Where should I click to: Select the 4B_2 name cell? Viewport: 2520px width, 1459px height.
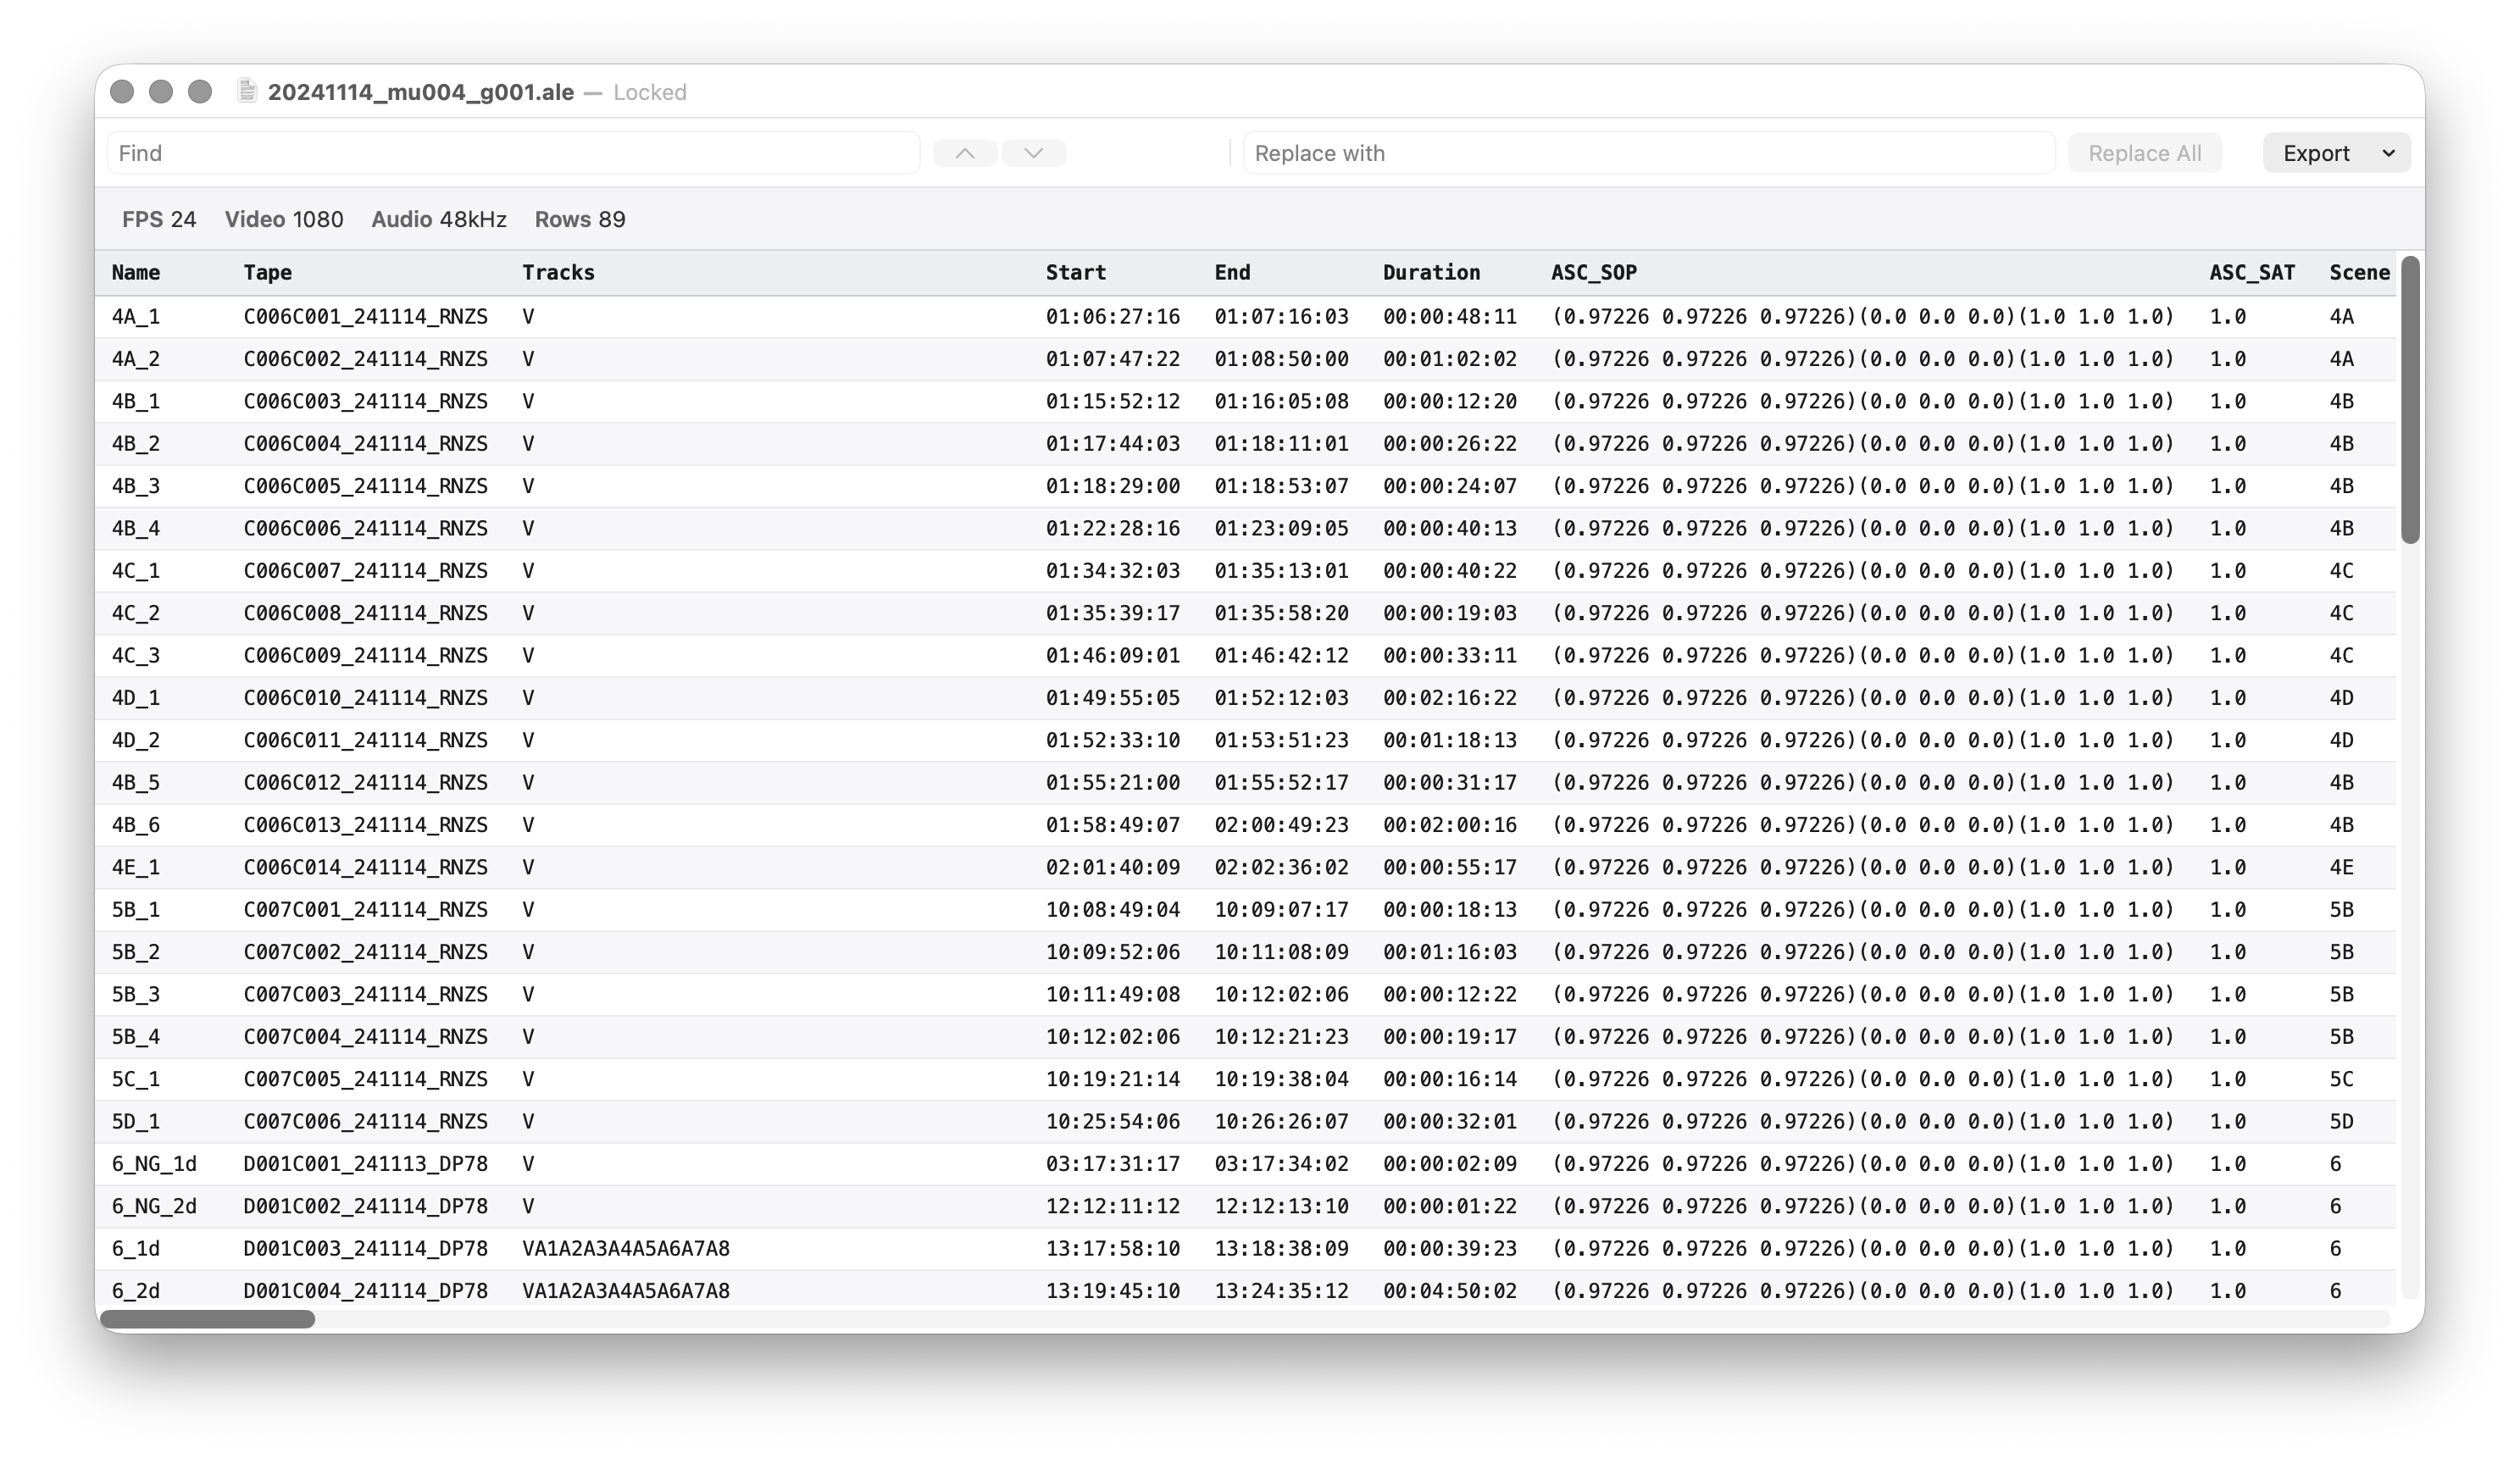(x=136, y=443)
